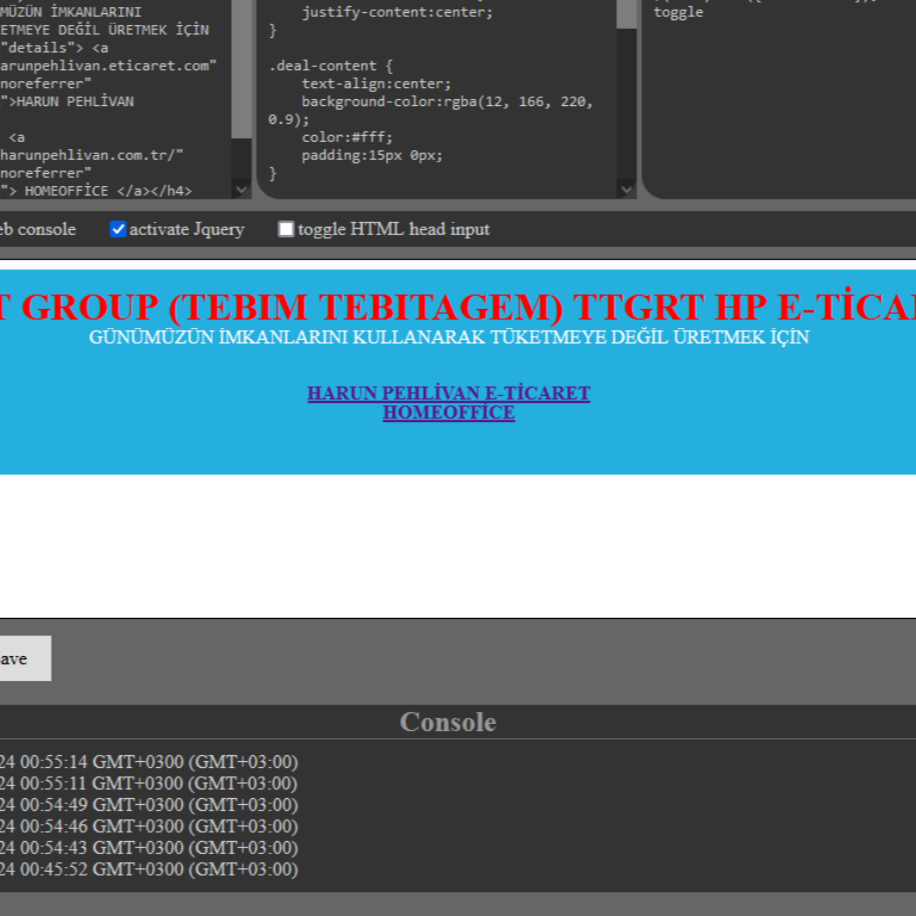Click console entry 00:54:43 GMT+0300
This screenshot has width=916, height=916.
point(149,848)
